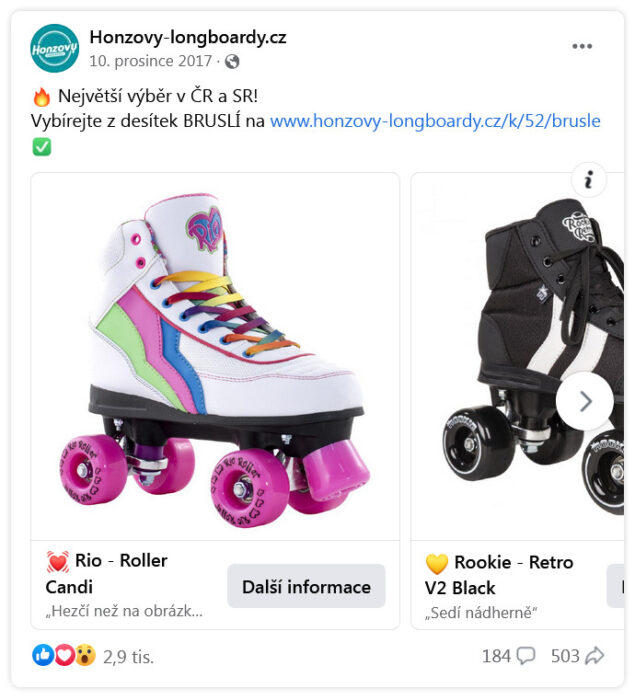635x700 pixels.
Task: Click the post date 10. prosince 2017
Action: (150, 61)
